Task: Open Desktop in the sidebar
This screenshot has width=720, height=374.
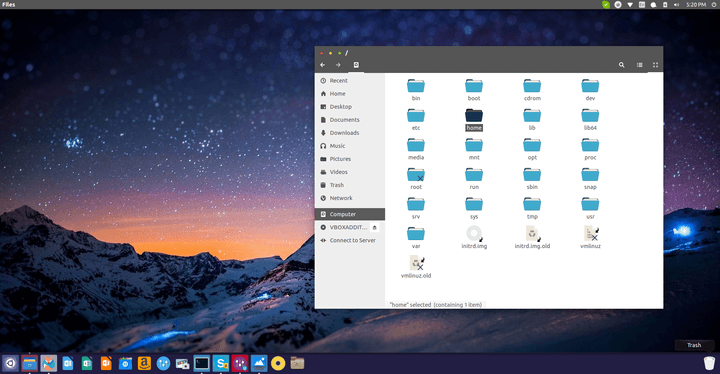Action: pos(350,107)
